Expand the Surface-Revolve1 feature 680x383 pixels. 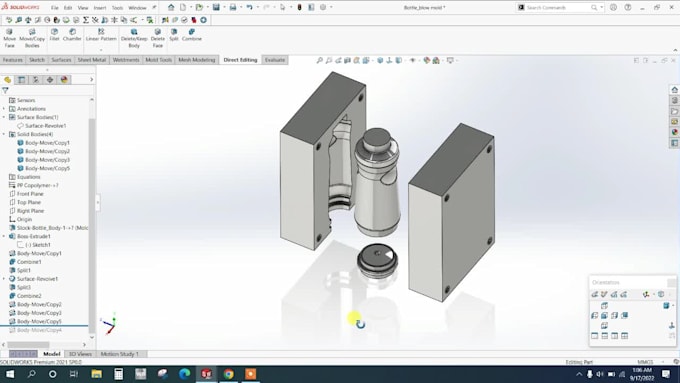(4, 279)
